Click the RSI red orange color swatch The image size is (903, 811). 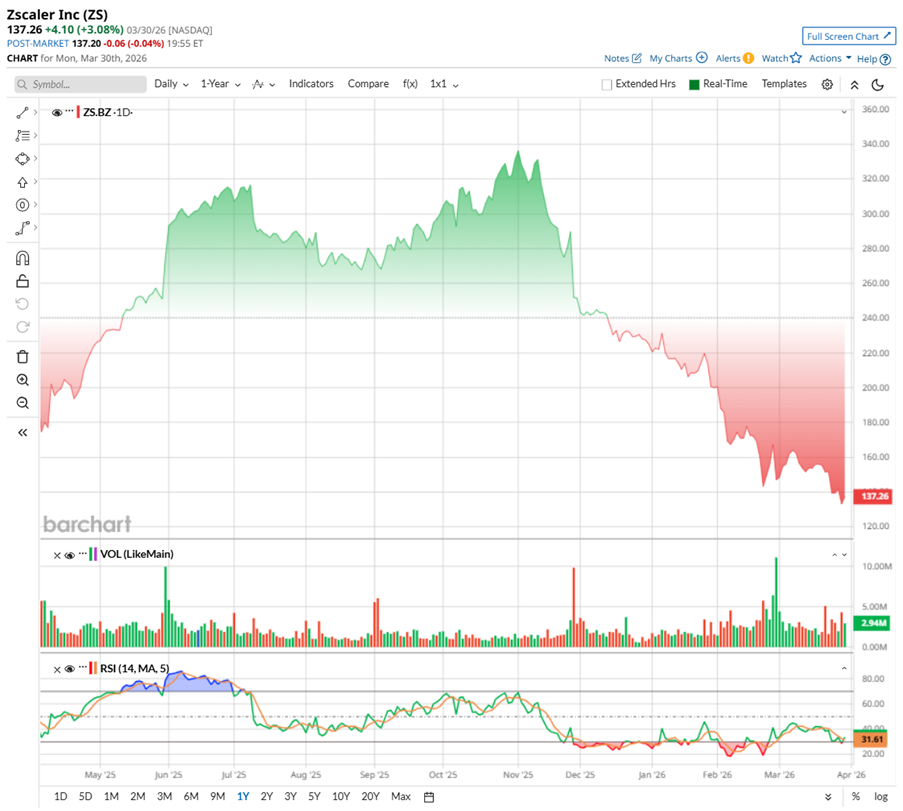[93, 668]
